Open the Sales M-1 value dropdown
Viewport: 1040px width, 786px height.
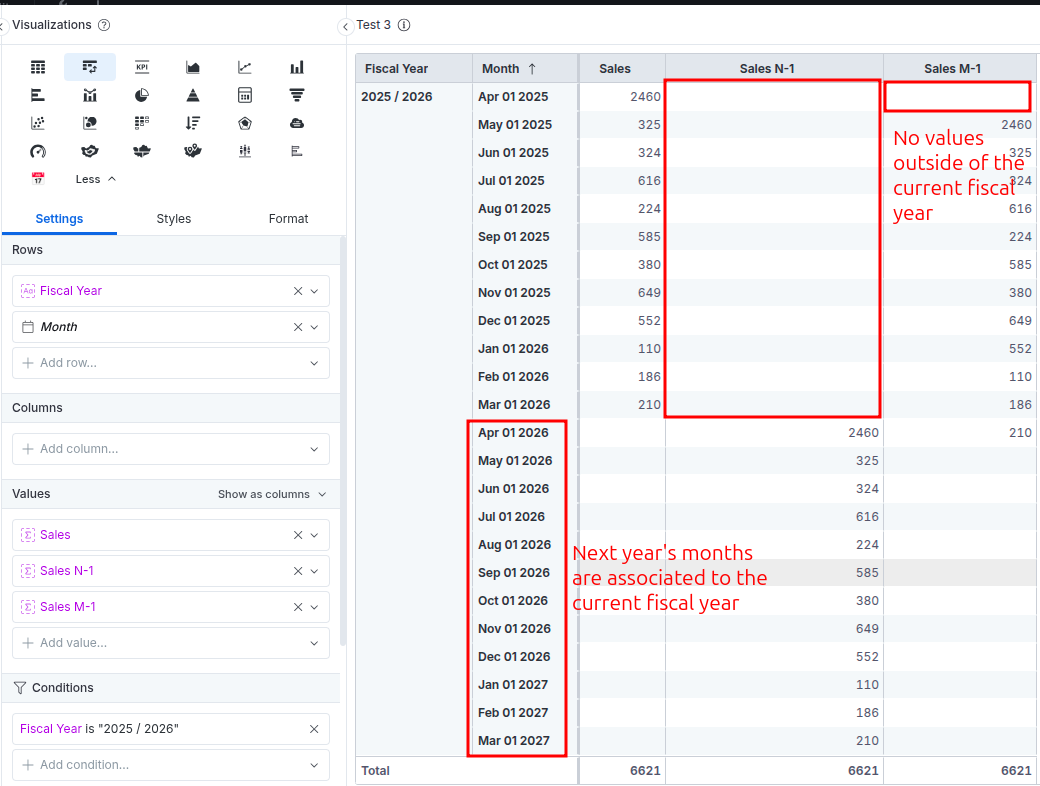tap(314, 607)
